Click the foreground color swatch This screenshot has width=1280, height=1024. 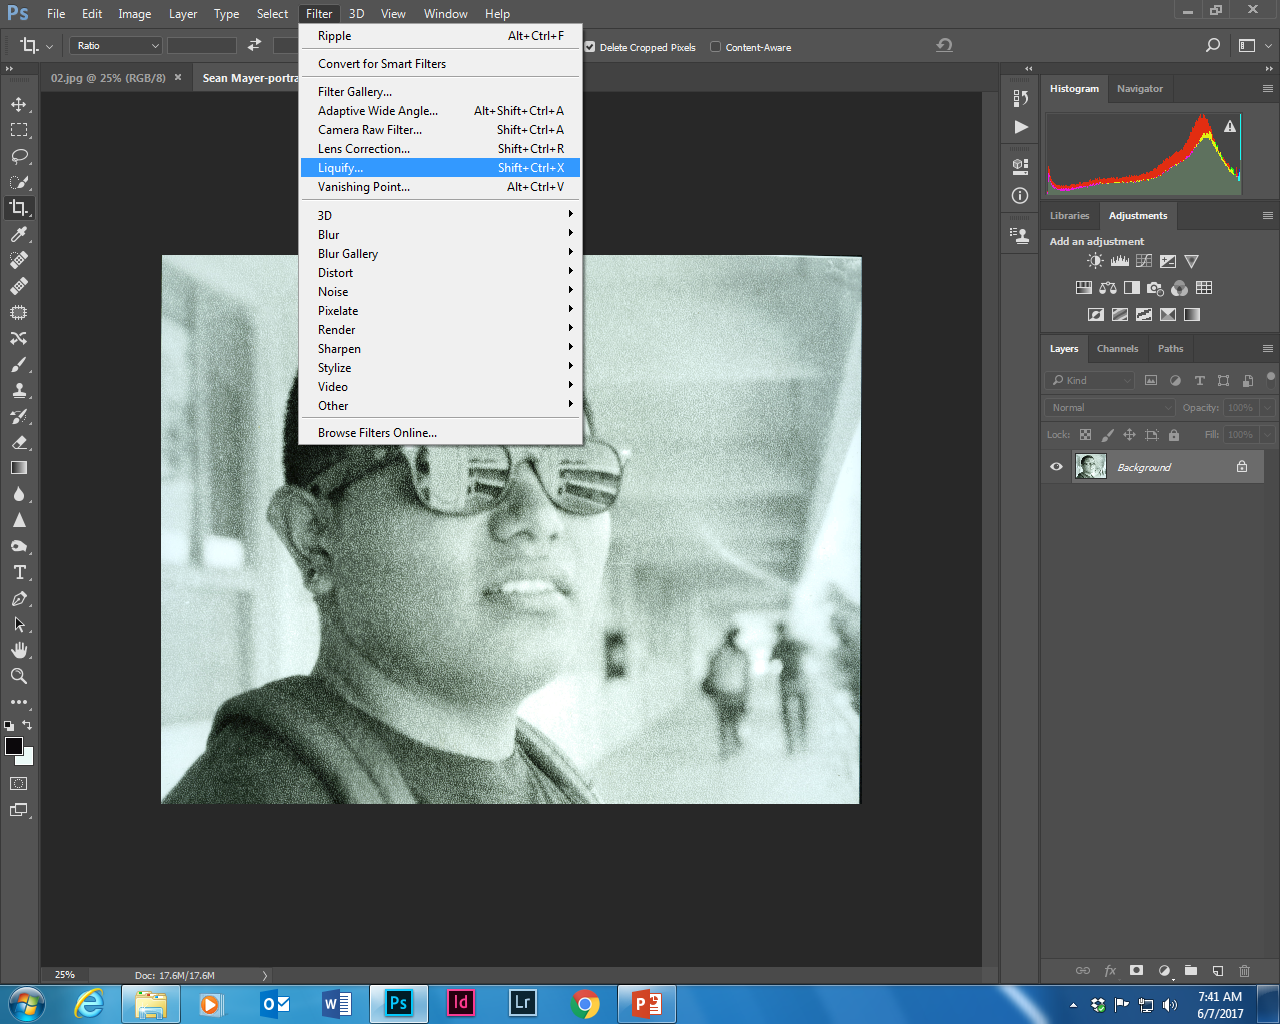[x=13, y=746]
